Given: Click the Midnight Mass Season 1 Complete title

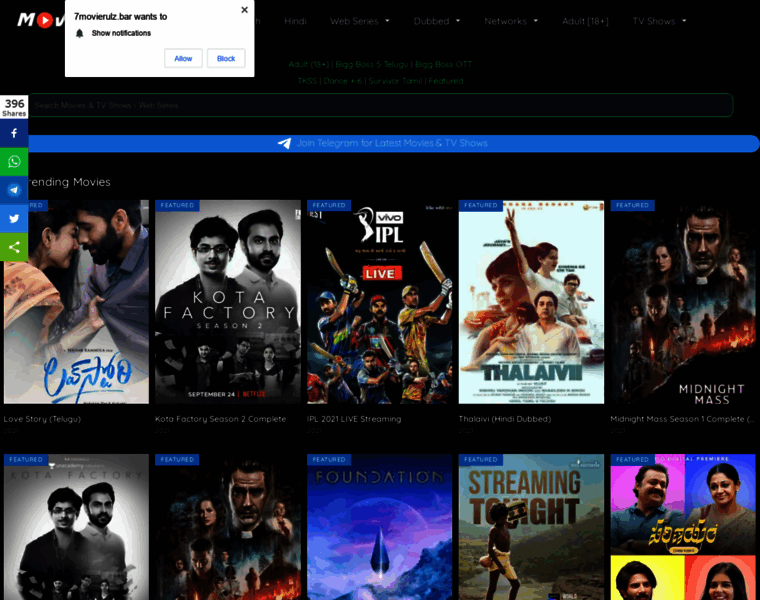Looking at the screenshot, I should pos(681,419).
